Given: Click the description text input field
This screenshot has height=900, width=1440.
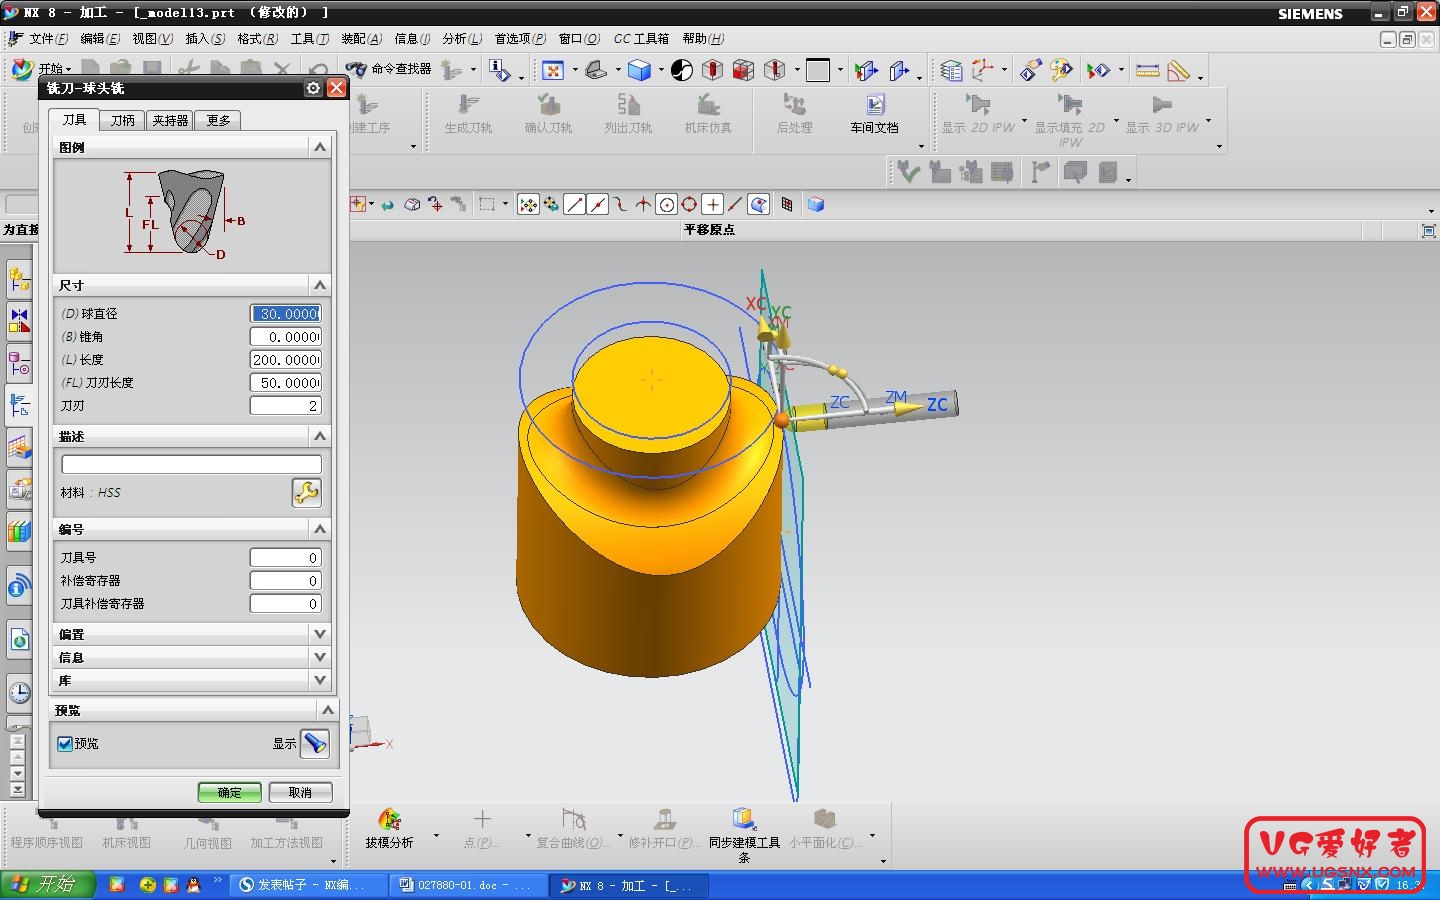Looking at the screenshot, I should point(192,464).
